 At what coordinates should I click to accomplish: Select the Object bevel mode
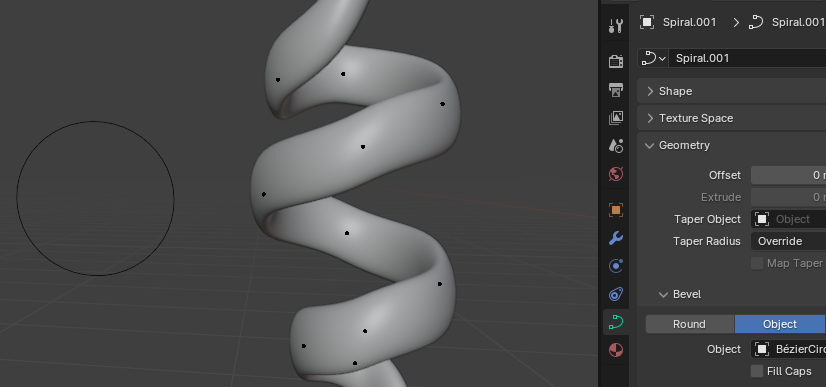coord(780,324)
